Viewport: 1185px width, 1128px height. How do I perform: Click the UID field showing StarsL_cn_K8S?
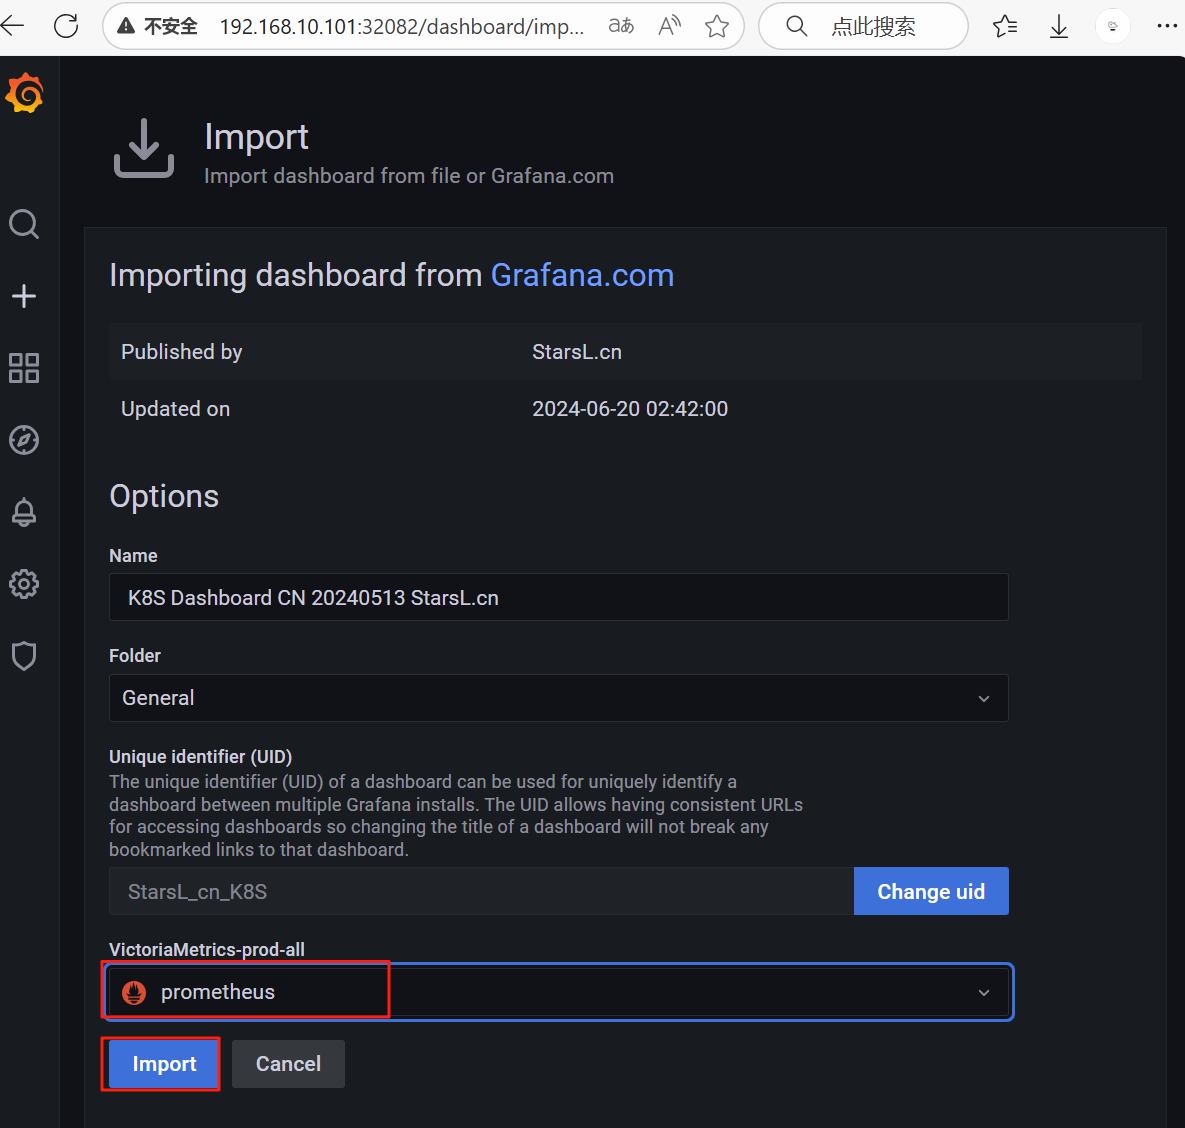(x=481, y=892)
